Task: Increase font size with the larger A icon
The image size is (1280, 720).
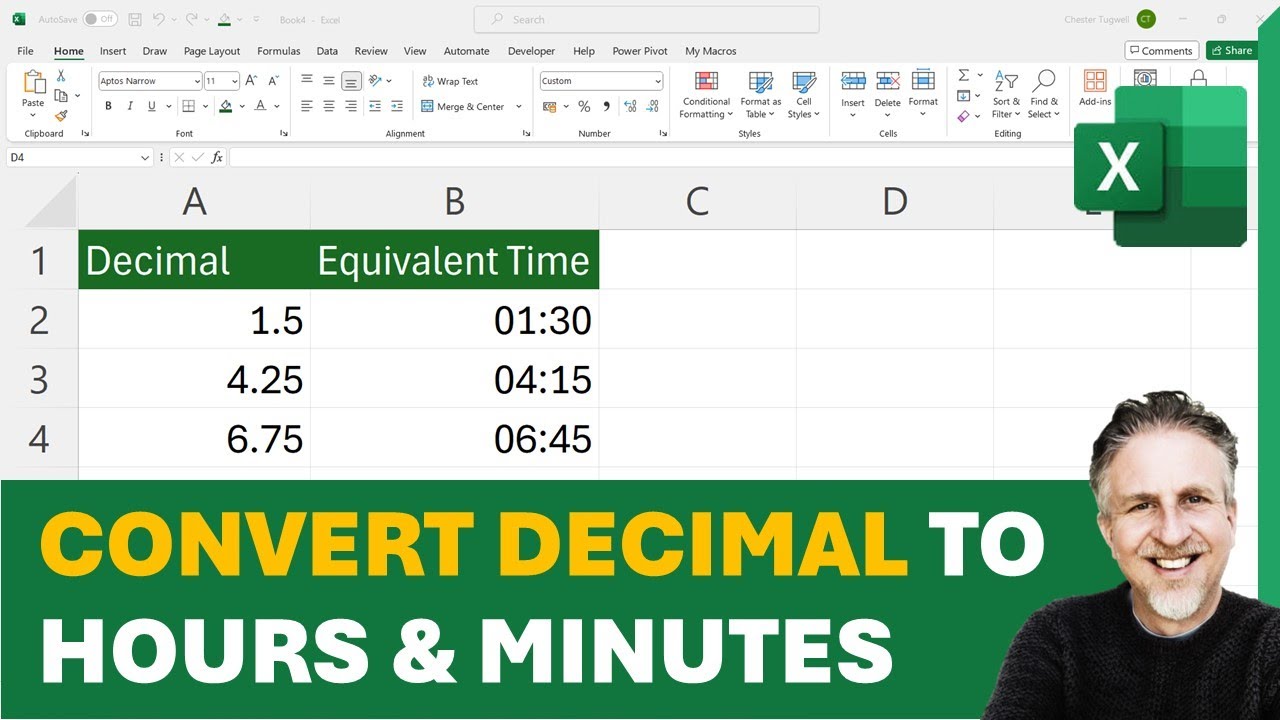Action: (251, 81)
